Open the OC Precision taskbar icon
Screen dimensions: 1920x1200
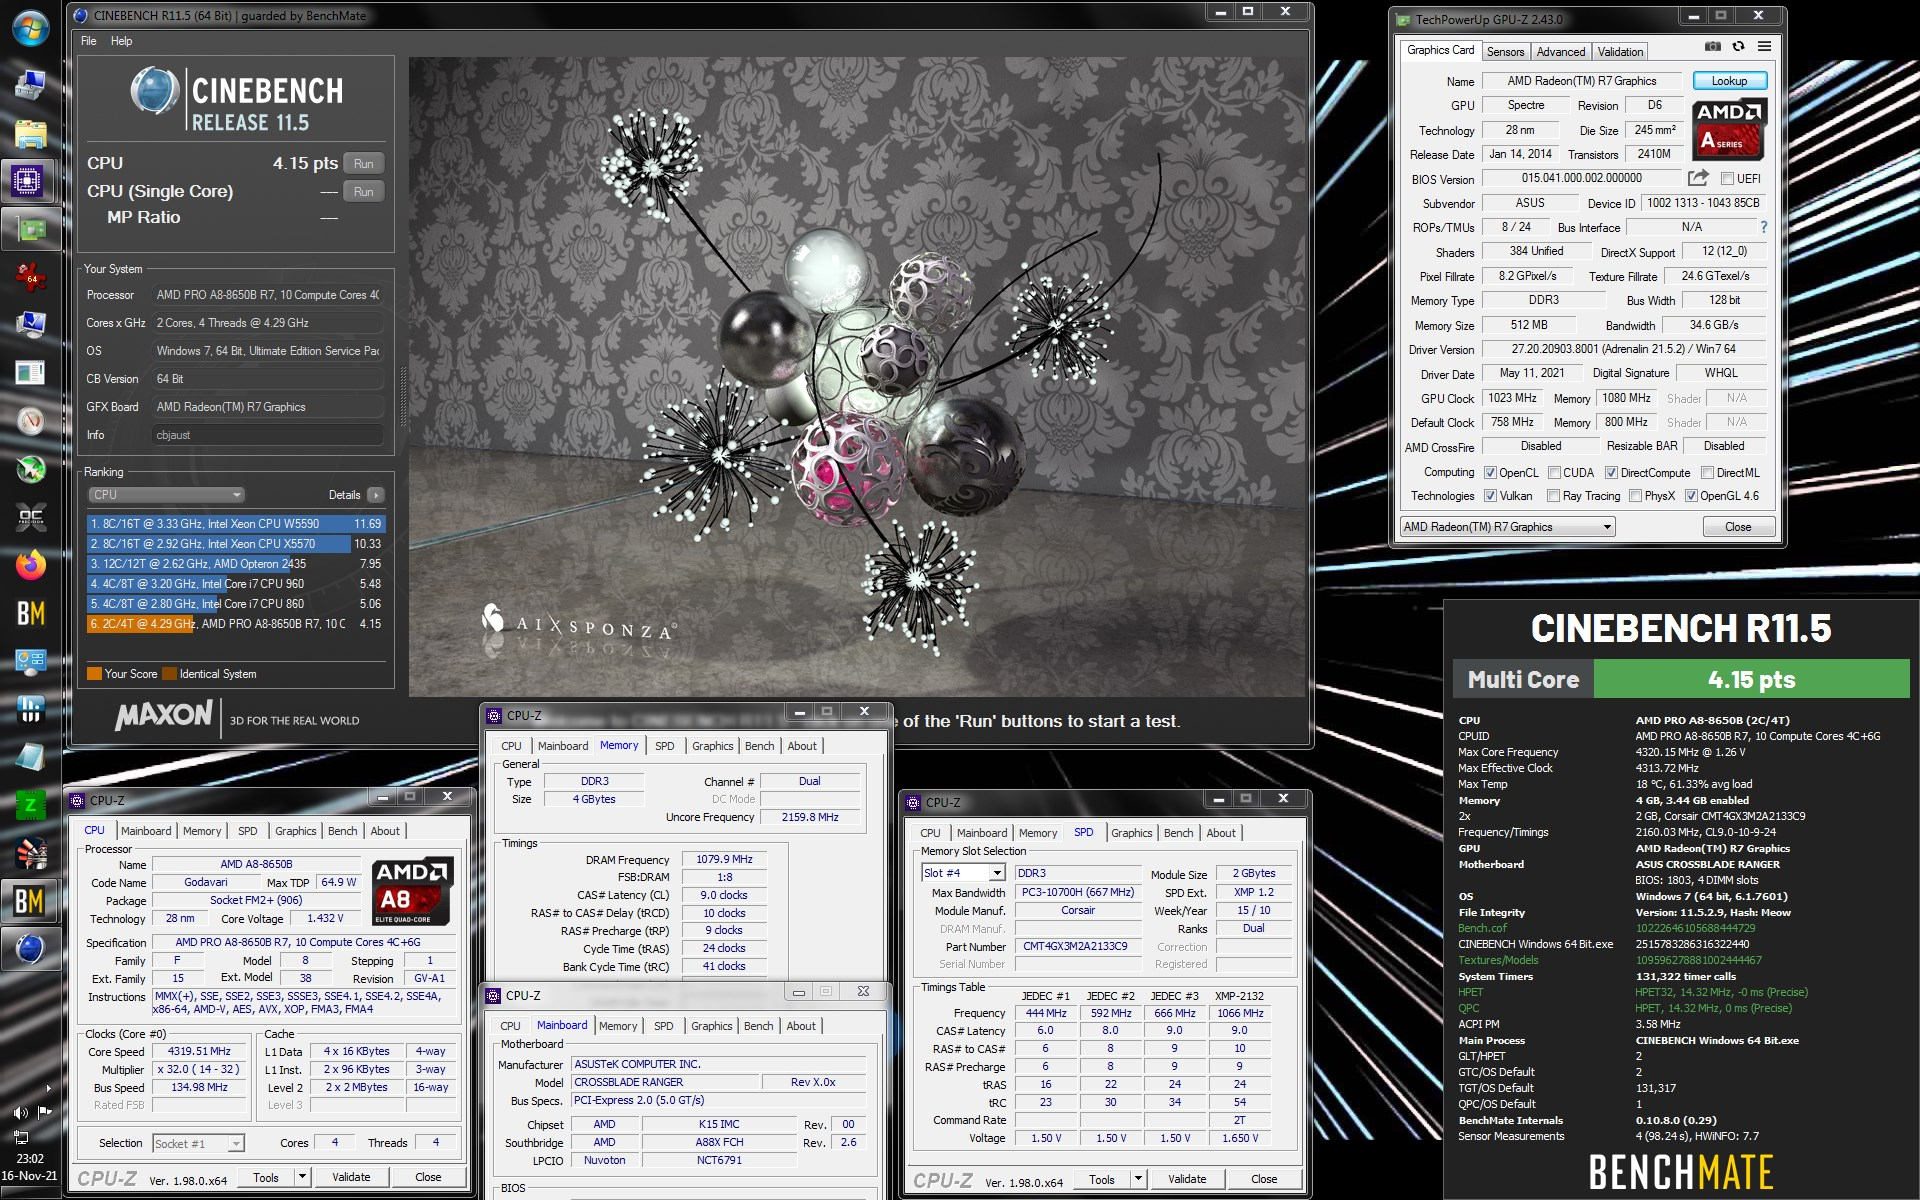pyautogui.click(x=30, y=517)
